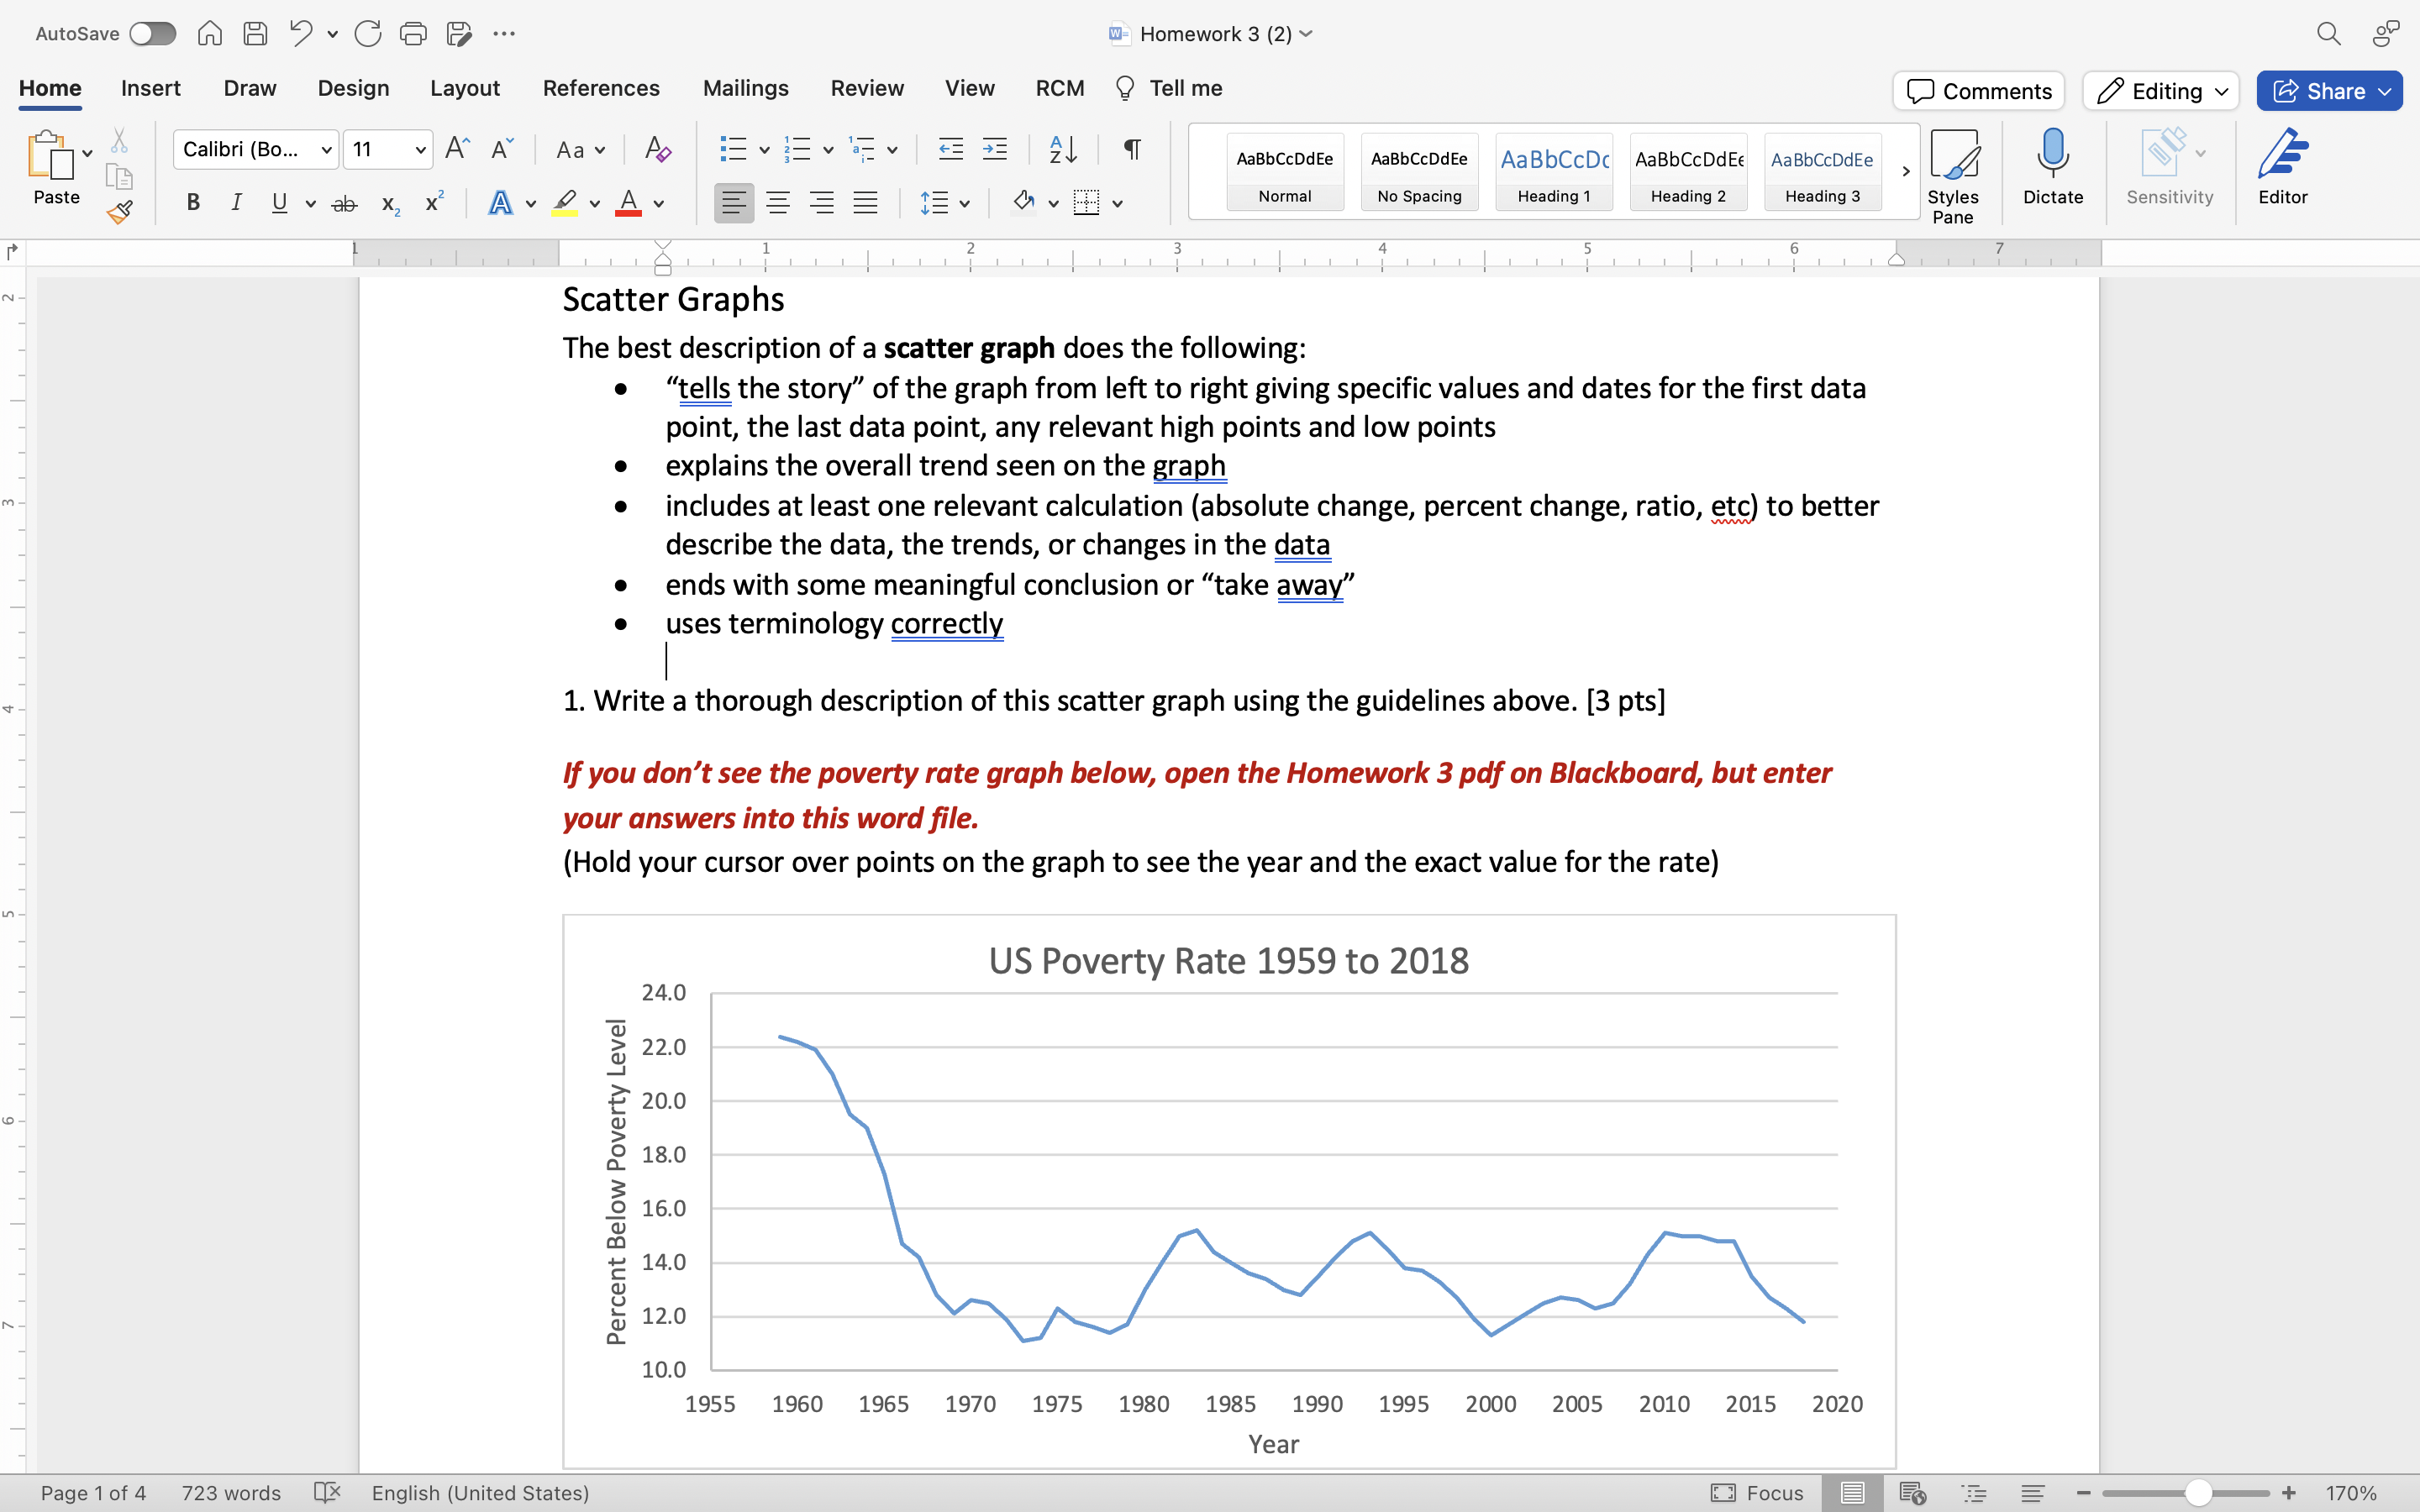Click the Superscript icon

pos(434,203)
